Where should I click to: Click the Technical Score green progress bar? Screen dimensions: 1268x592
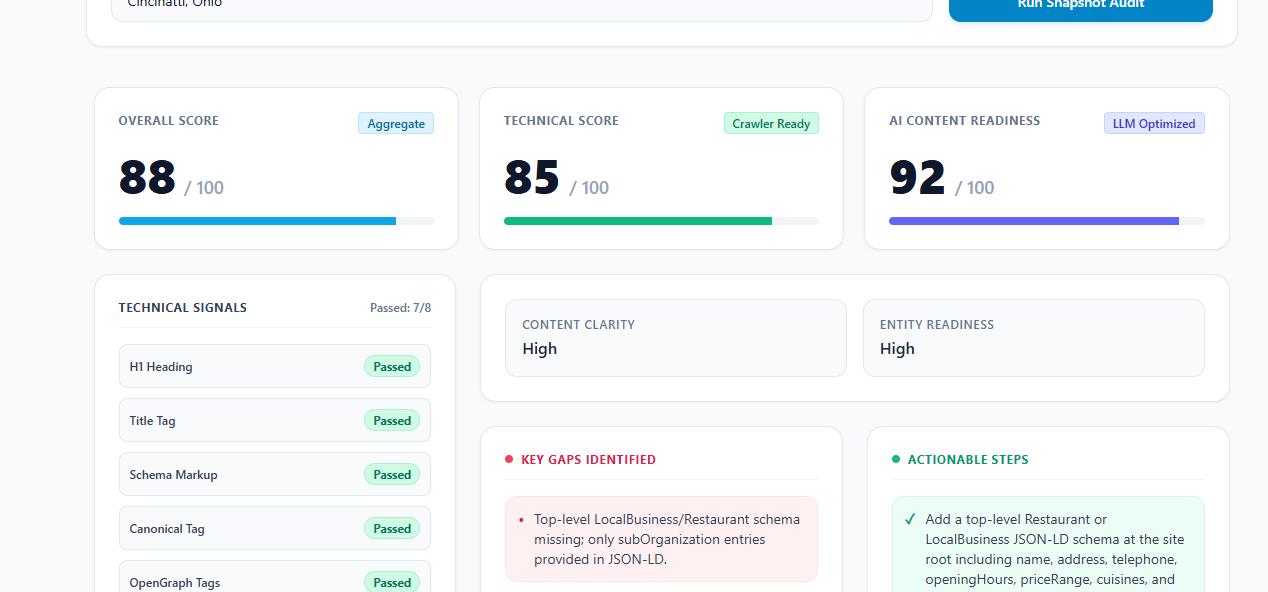tap(661, 221)
